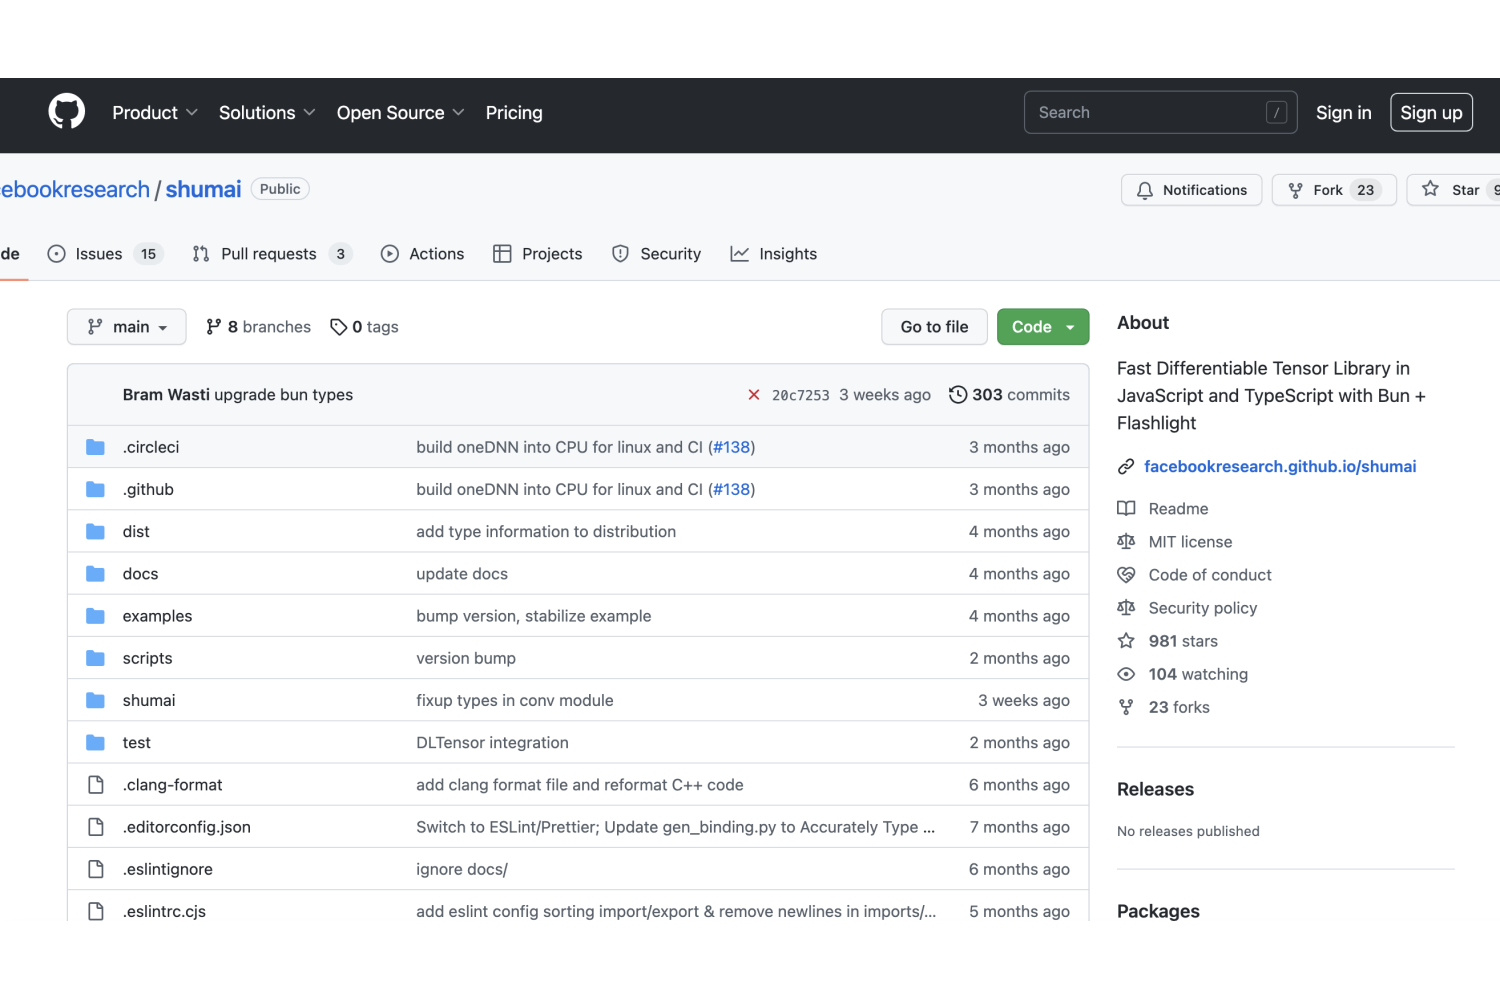Switch to the Insights tab
1500x1000 pixels.
tap(774, 254)
